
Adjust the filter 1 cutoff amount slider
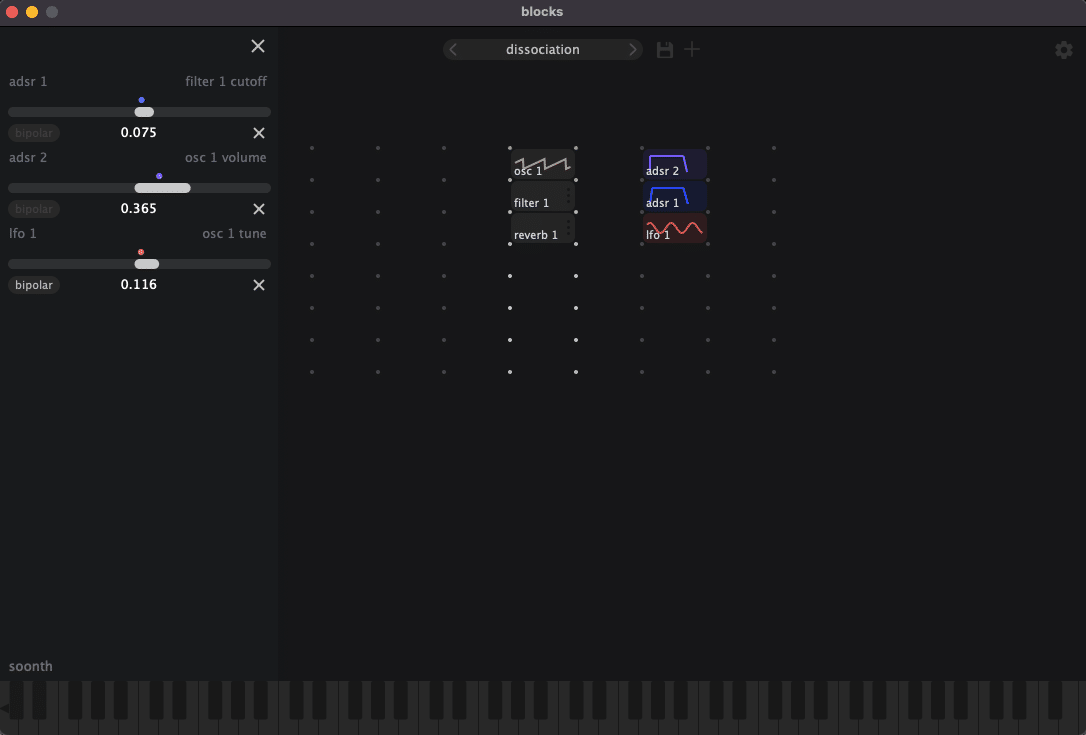(x=139, y=112)
